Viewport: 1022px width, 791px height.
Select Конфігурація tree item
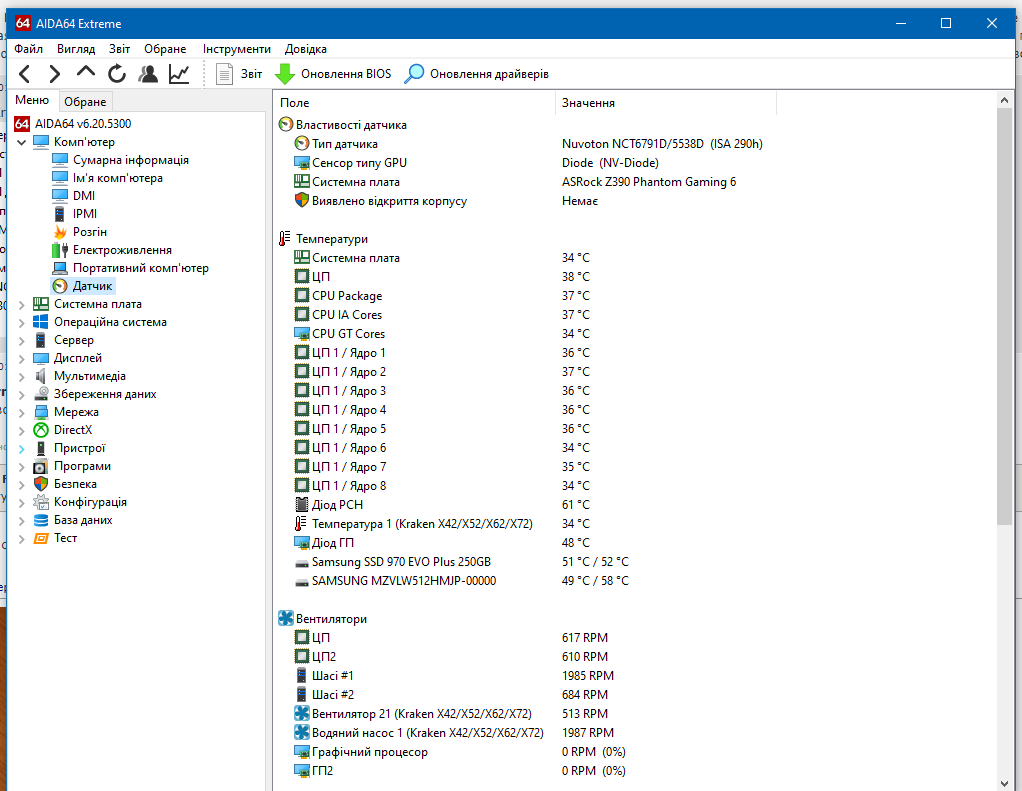pos(90,502)
